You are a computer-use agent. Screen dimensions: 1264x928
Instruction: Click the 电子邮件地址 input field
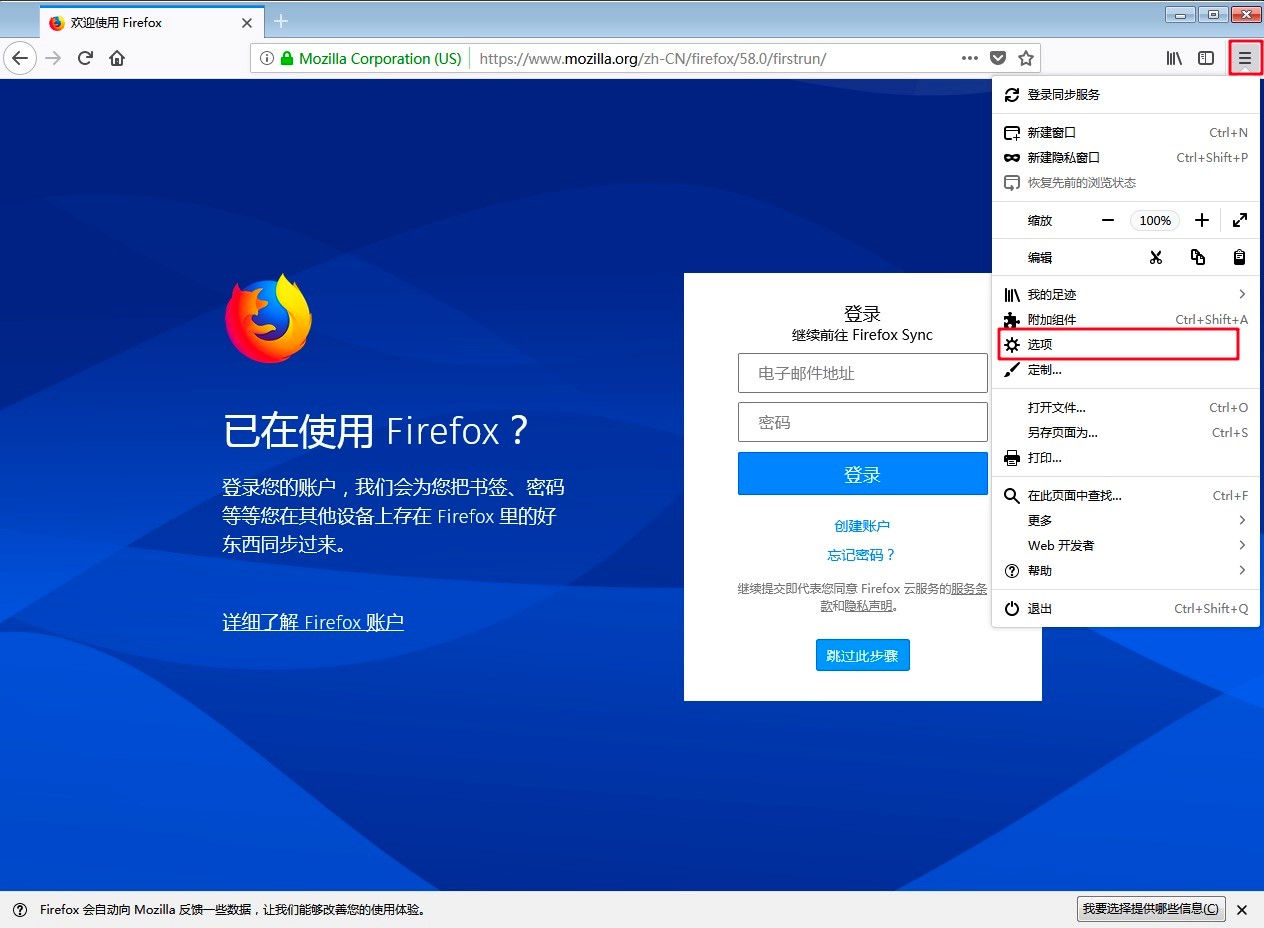click(x=862, y=373)
